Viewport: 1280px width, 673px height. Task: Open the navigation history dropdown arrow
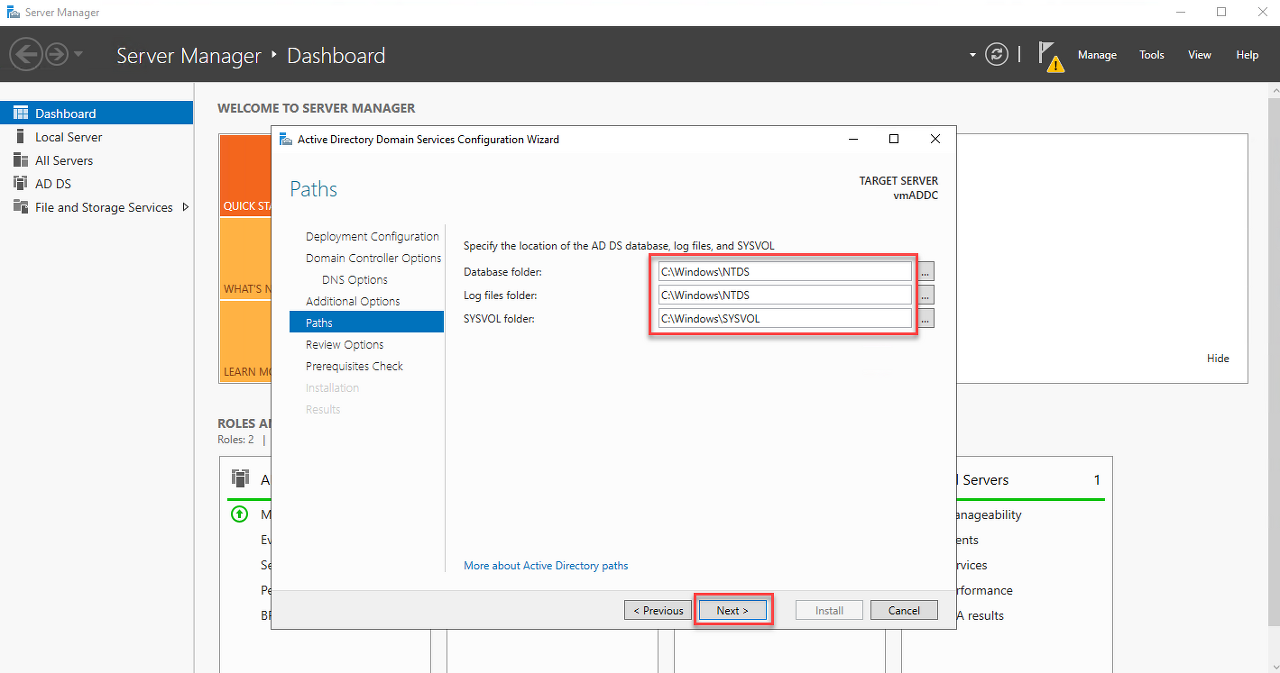[x=79, y=54]
